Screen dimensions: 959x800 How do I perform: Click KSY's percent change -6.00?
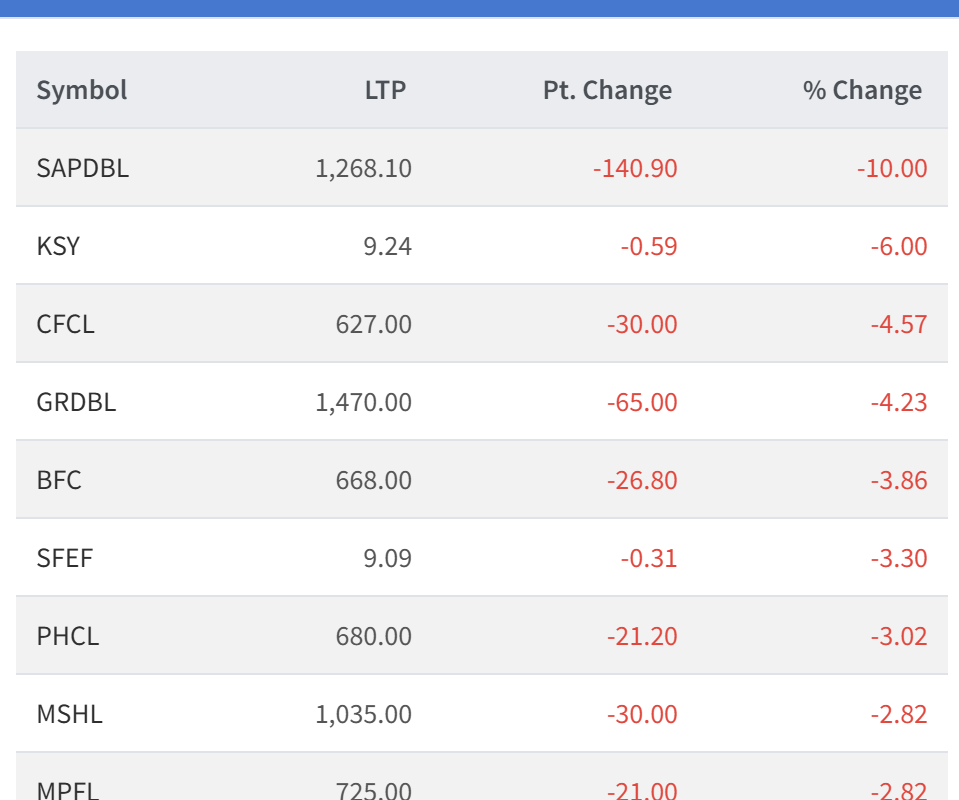pos(899,246)
